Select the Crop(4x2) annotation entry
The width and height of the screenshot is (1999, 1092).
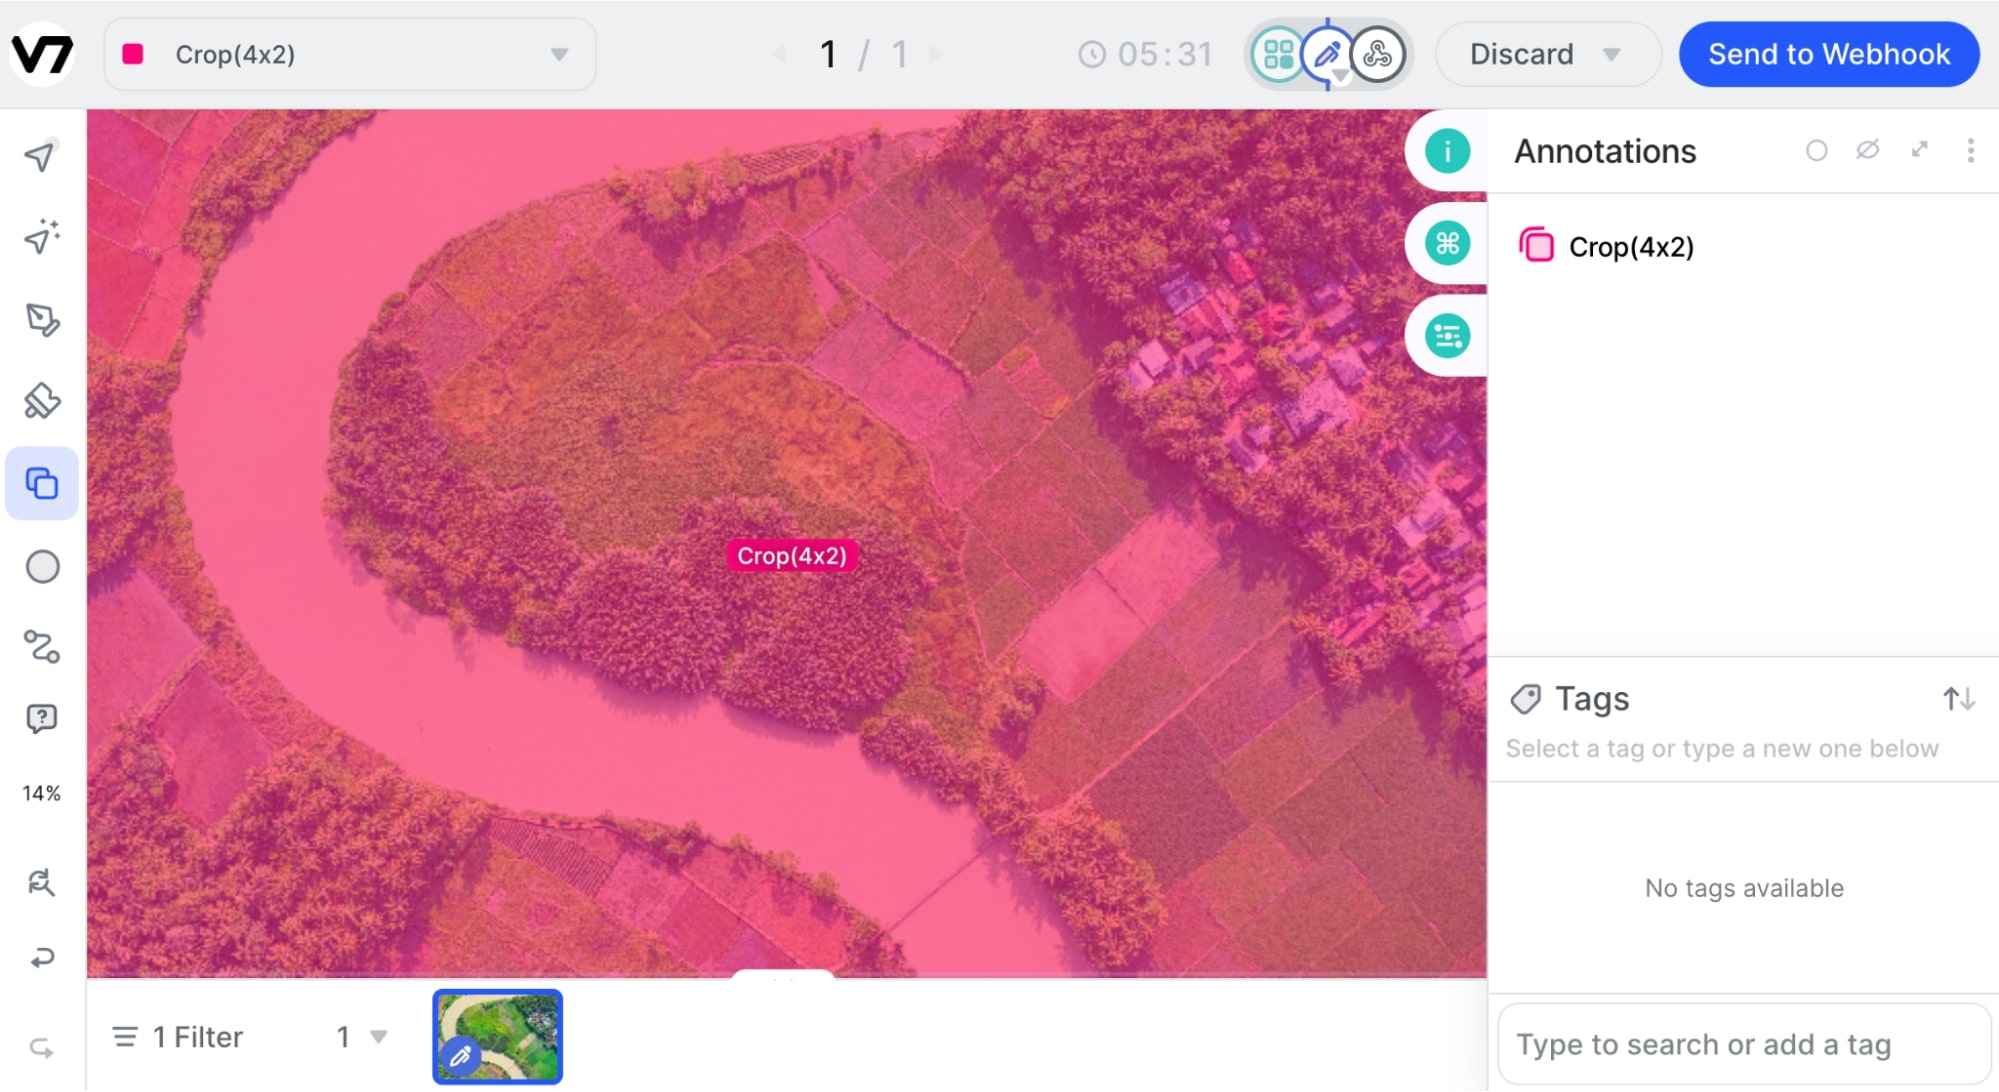coord(1630,247)
